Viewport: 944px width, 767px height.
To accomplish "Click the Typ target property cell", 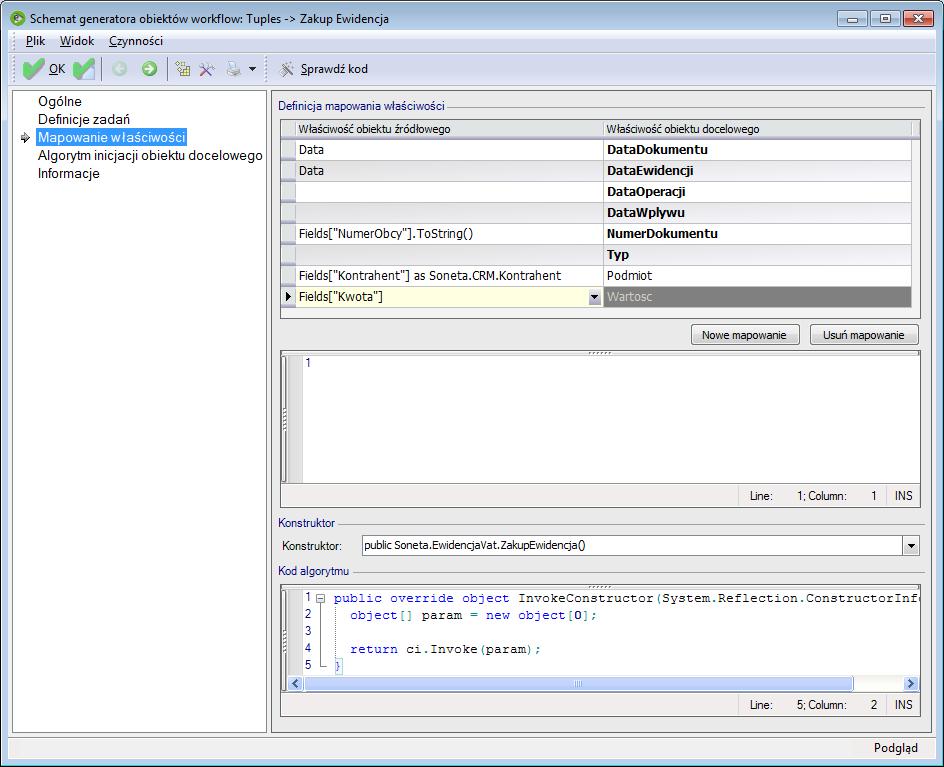I will tap(757, 255).
